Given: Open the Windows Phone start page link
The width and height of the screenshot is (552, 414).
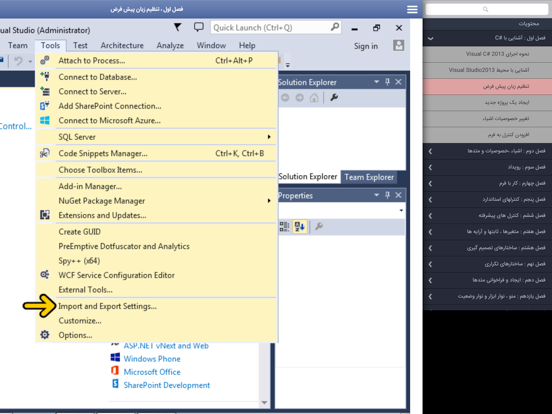Looking at the screenshot, I should 152,359.
